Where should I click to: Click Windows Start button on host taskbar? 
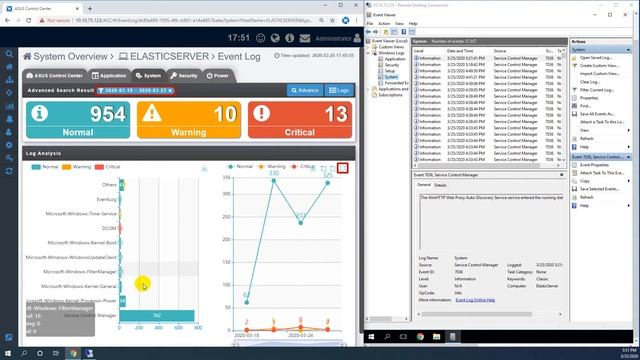point(8,353)
